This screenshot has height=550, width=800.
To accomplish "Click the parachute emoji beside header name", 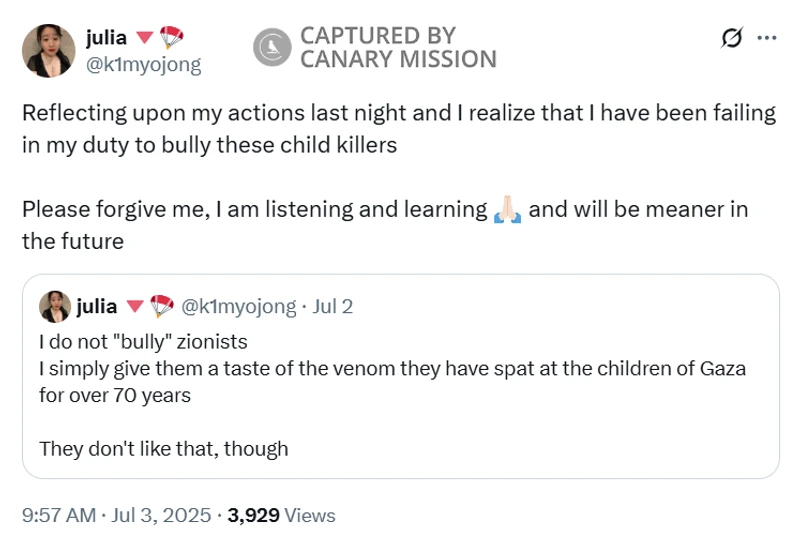I will [173, 37].
